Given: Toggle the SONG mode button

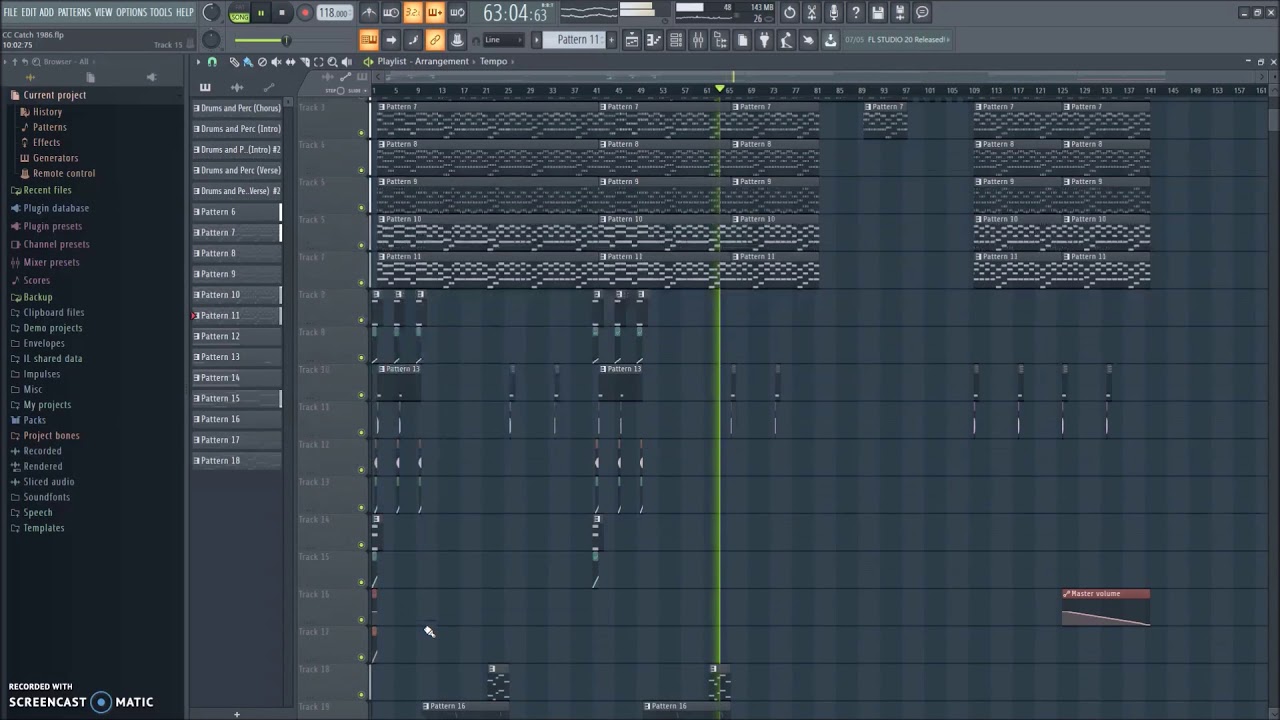Looking at the screenshot, I should click(x=240, y=17).
